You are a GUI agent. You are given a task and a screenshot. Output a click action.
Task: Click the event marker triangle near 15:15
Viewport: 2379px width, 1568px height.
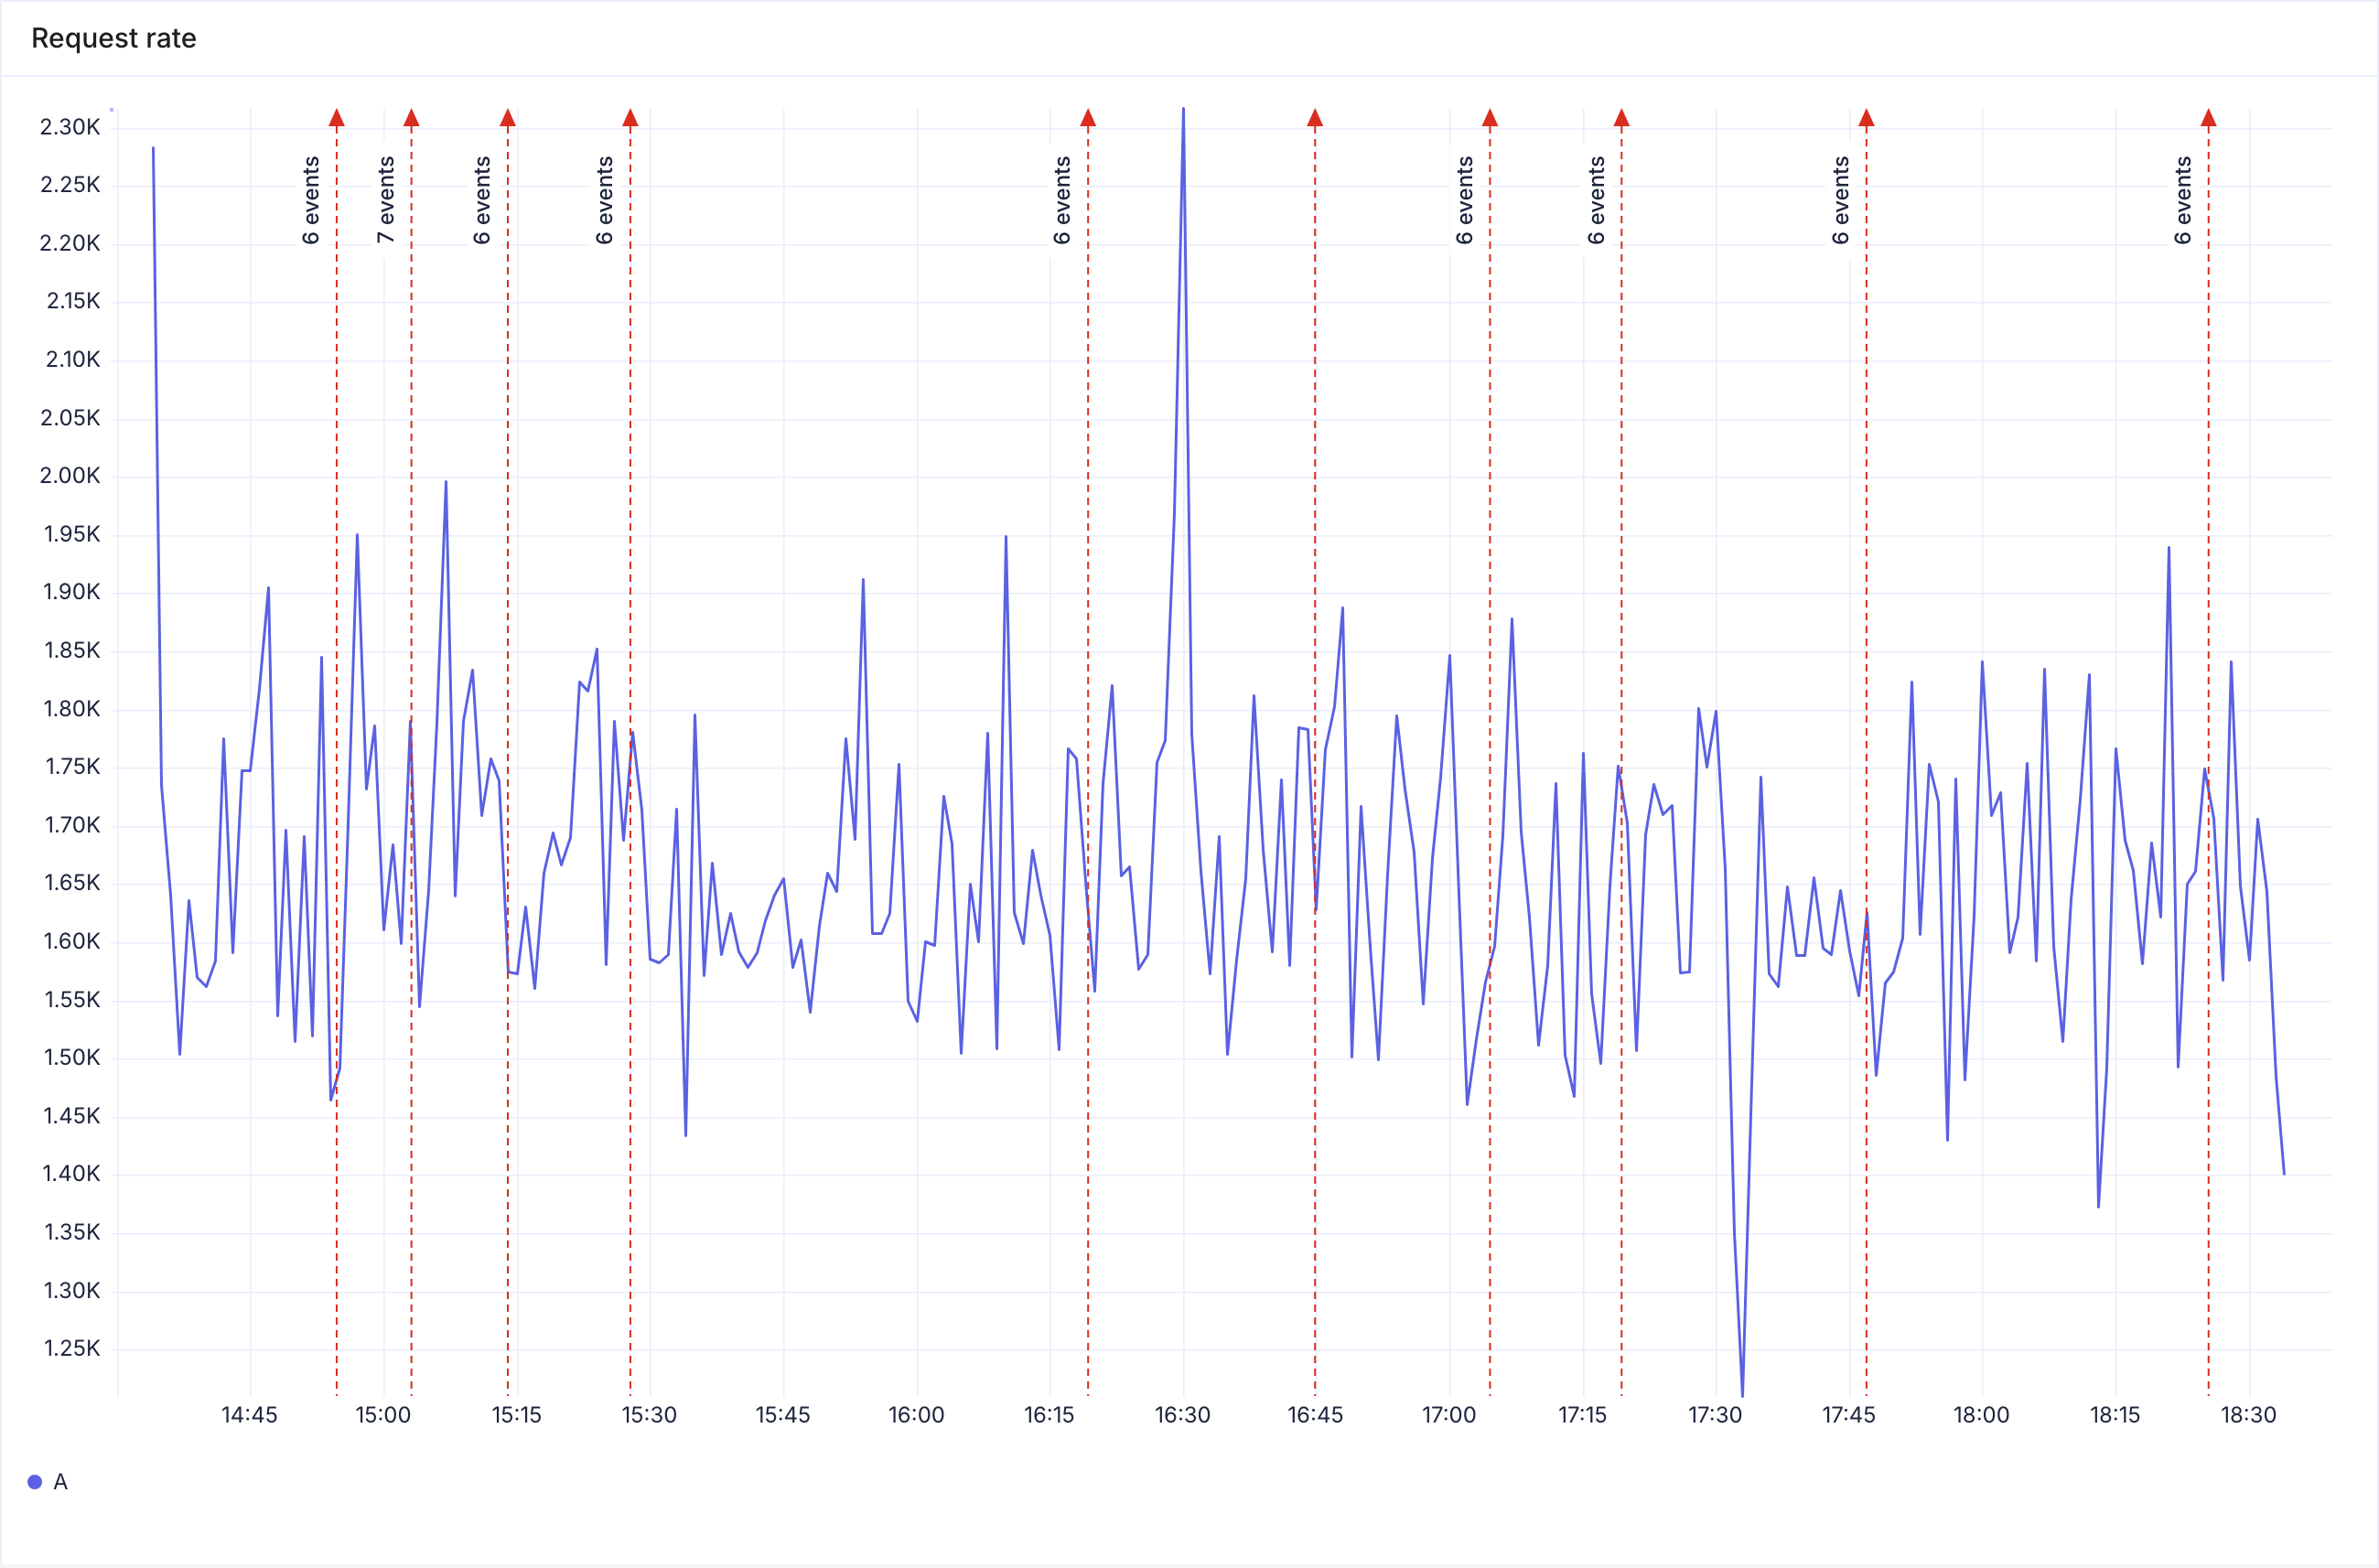(x=508, y=118)
